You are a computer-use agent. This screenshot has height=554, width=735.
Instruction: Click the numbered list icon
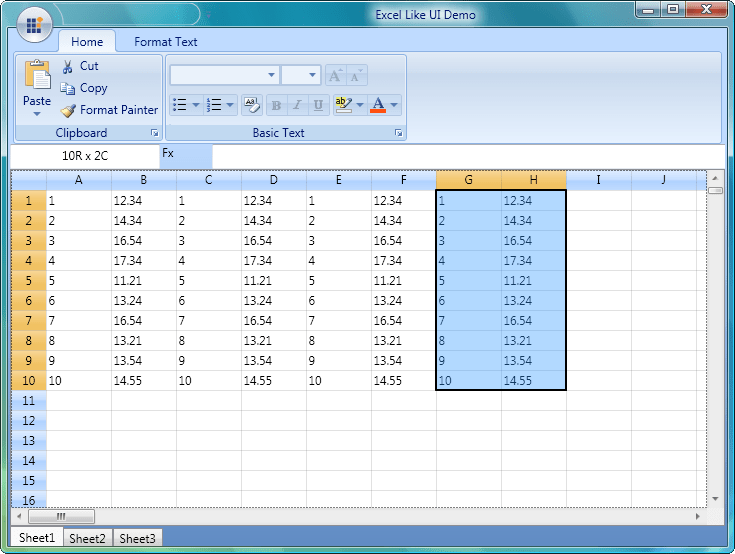[213, 105]
